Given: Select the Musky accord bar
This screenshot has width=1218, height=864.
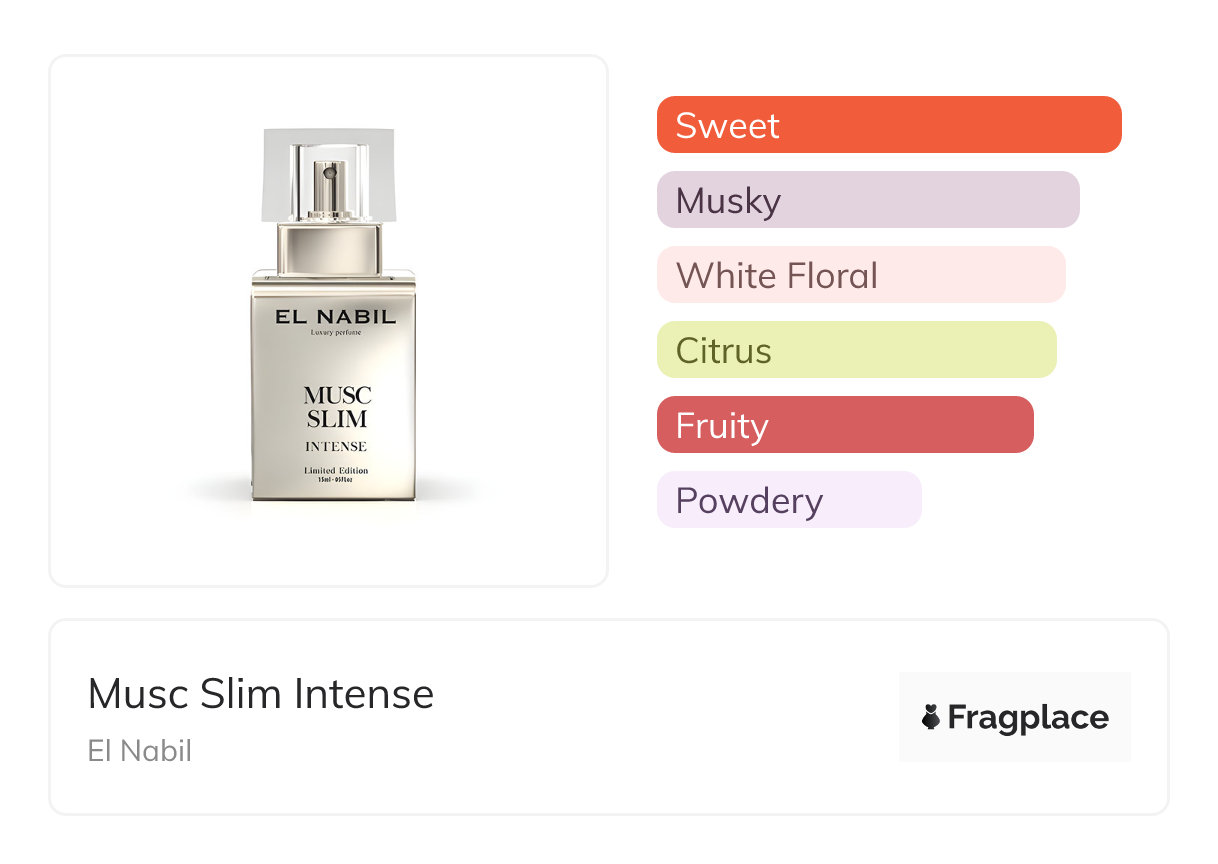Looking at the screenshot, I should (867, 200).
